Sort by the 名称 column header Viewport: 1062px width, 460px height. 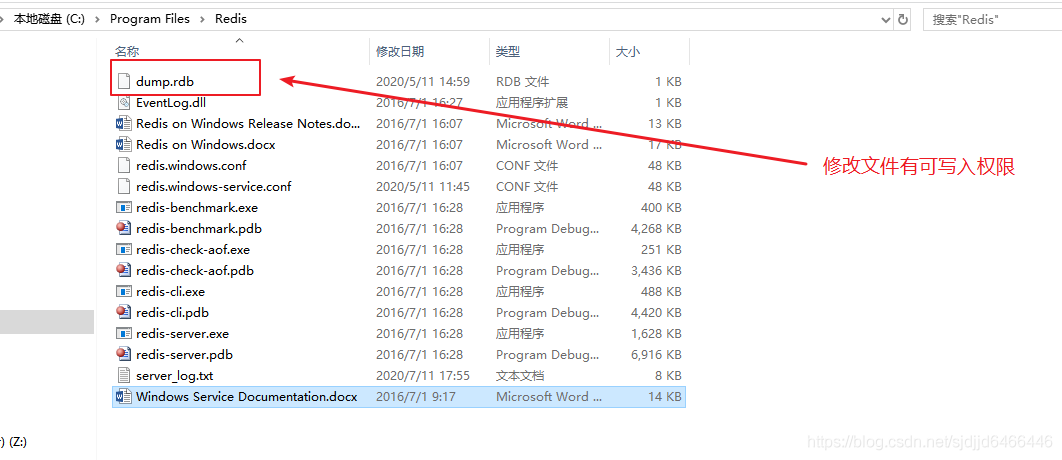(127, 51)
